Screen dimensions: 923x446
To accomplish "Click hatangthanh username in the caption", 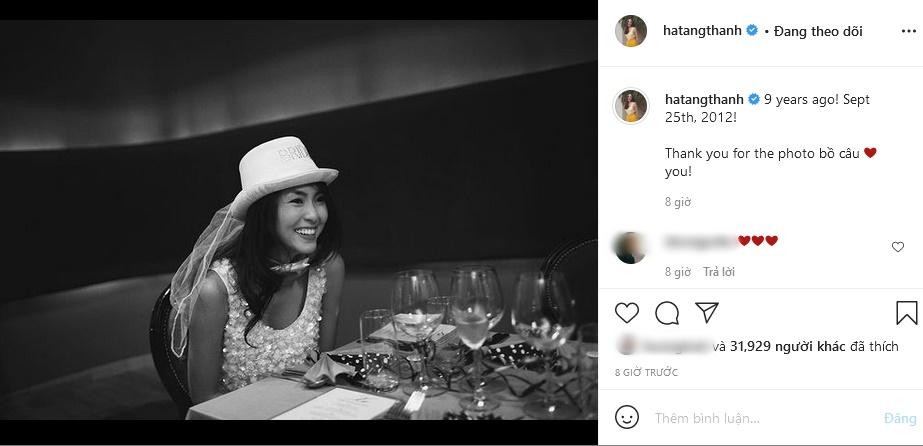I will (704, 100).
